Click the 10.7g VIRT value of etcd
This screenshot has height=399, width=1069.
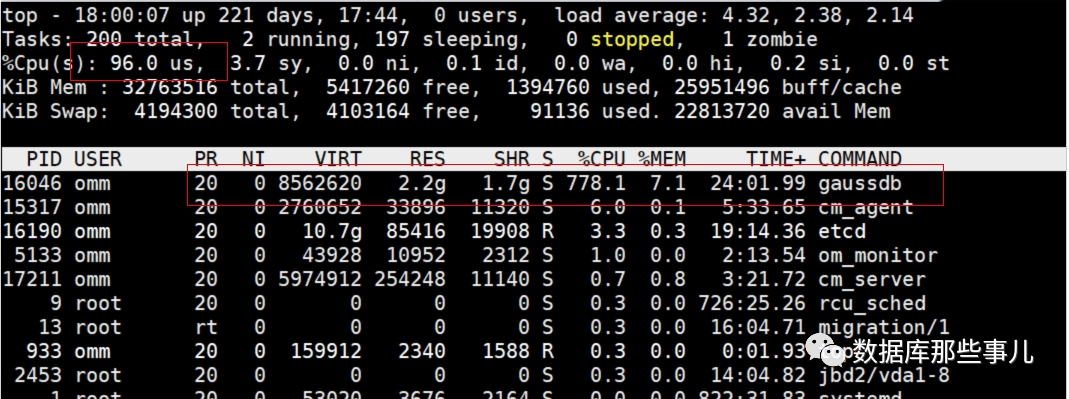[332, 231]
